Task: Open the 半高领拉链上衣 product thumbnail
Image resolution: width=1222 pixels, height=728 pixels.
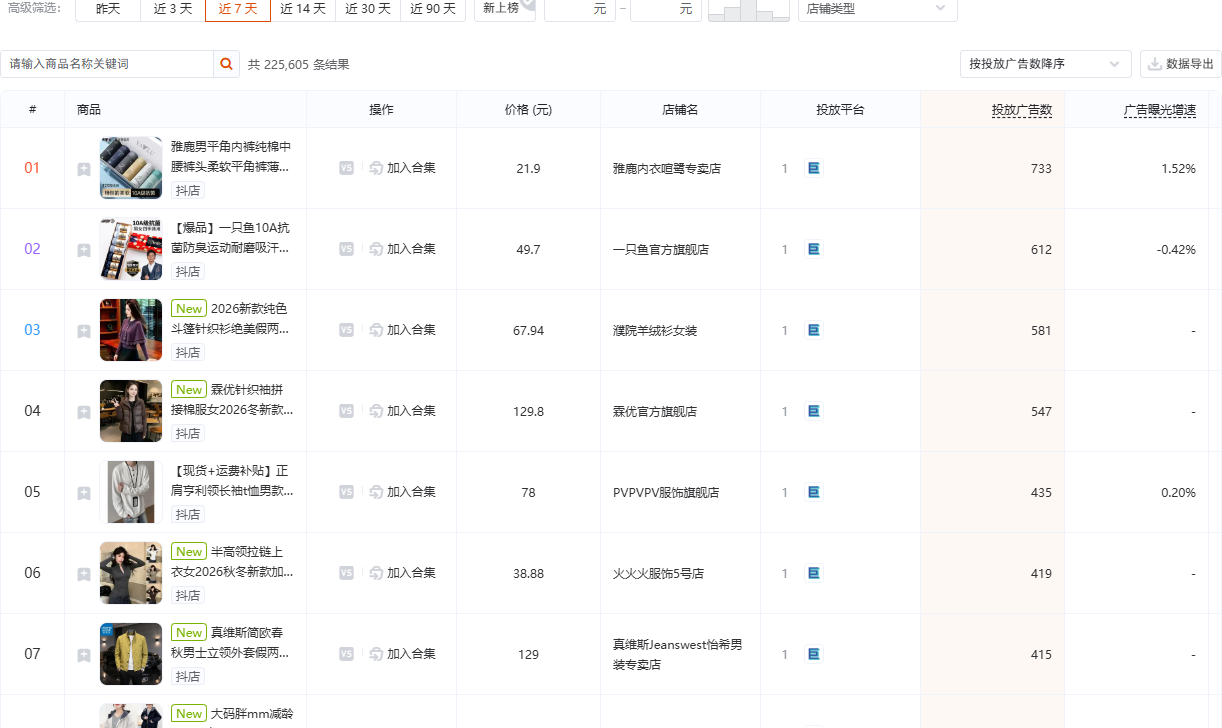Action: (x=131, y=573)
